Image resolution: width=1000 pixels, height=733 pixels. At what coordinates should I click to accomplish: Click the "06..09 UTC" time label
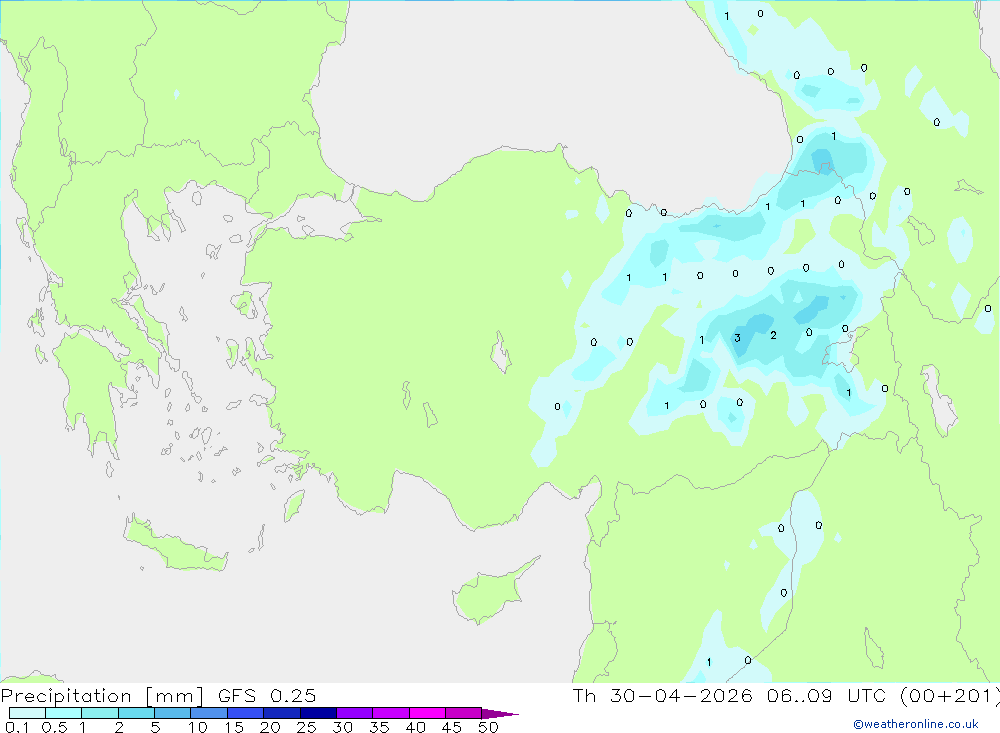coord(827,696)
